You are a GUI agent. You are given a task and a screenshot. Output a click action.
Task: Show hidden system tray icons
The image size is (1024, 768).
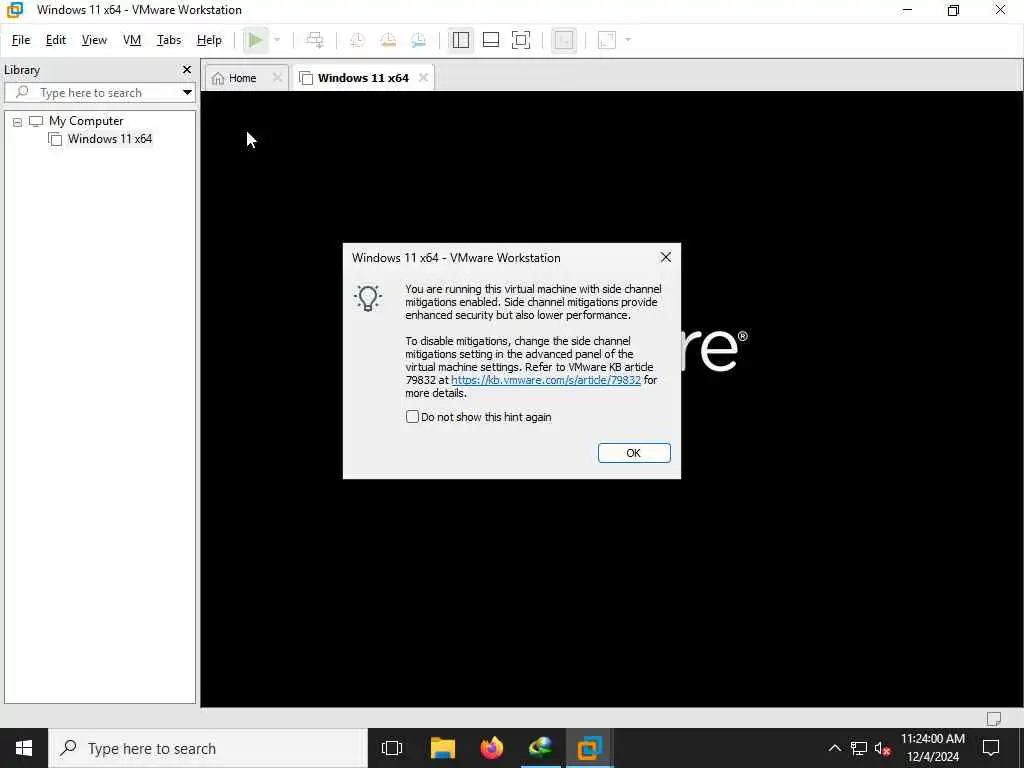[835, 748]
